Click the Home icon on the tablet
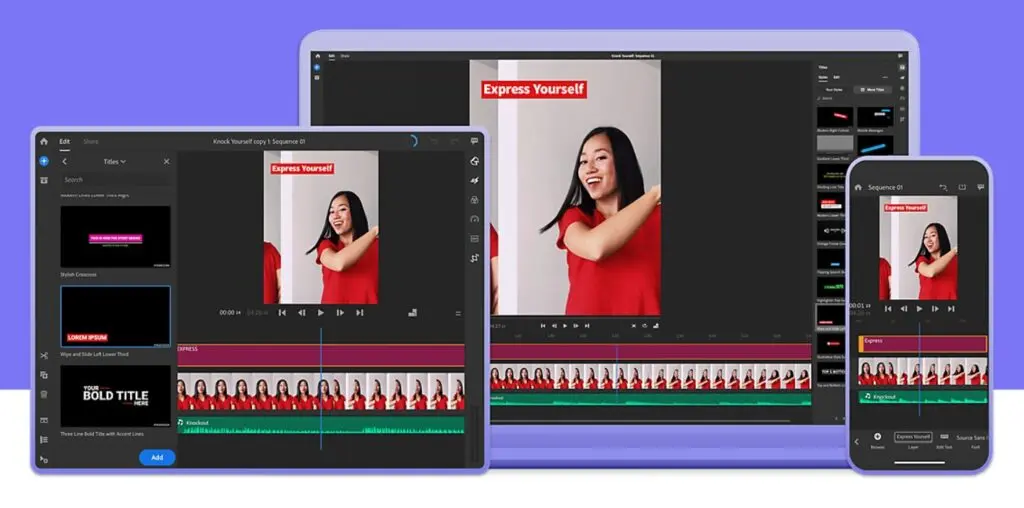 (x=44, y=142)
